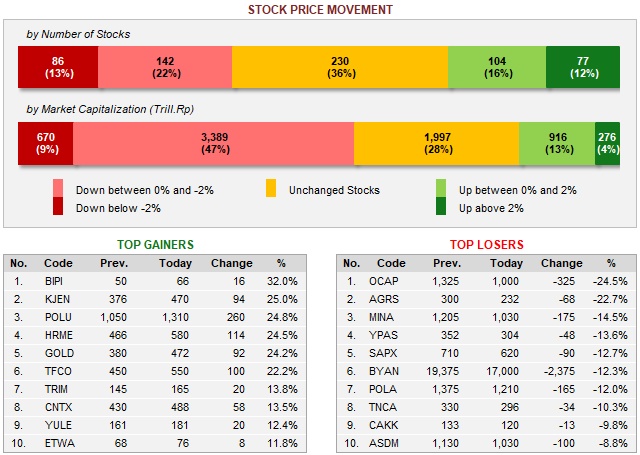Open the BIPI stock code in Top Gainers

coord(54,282)
